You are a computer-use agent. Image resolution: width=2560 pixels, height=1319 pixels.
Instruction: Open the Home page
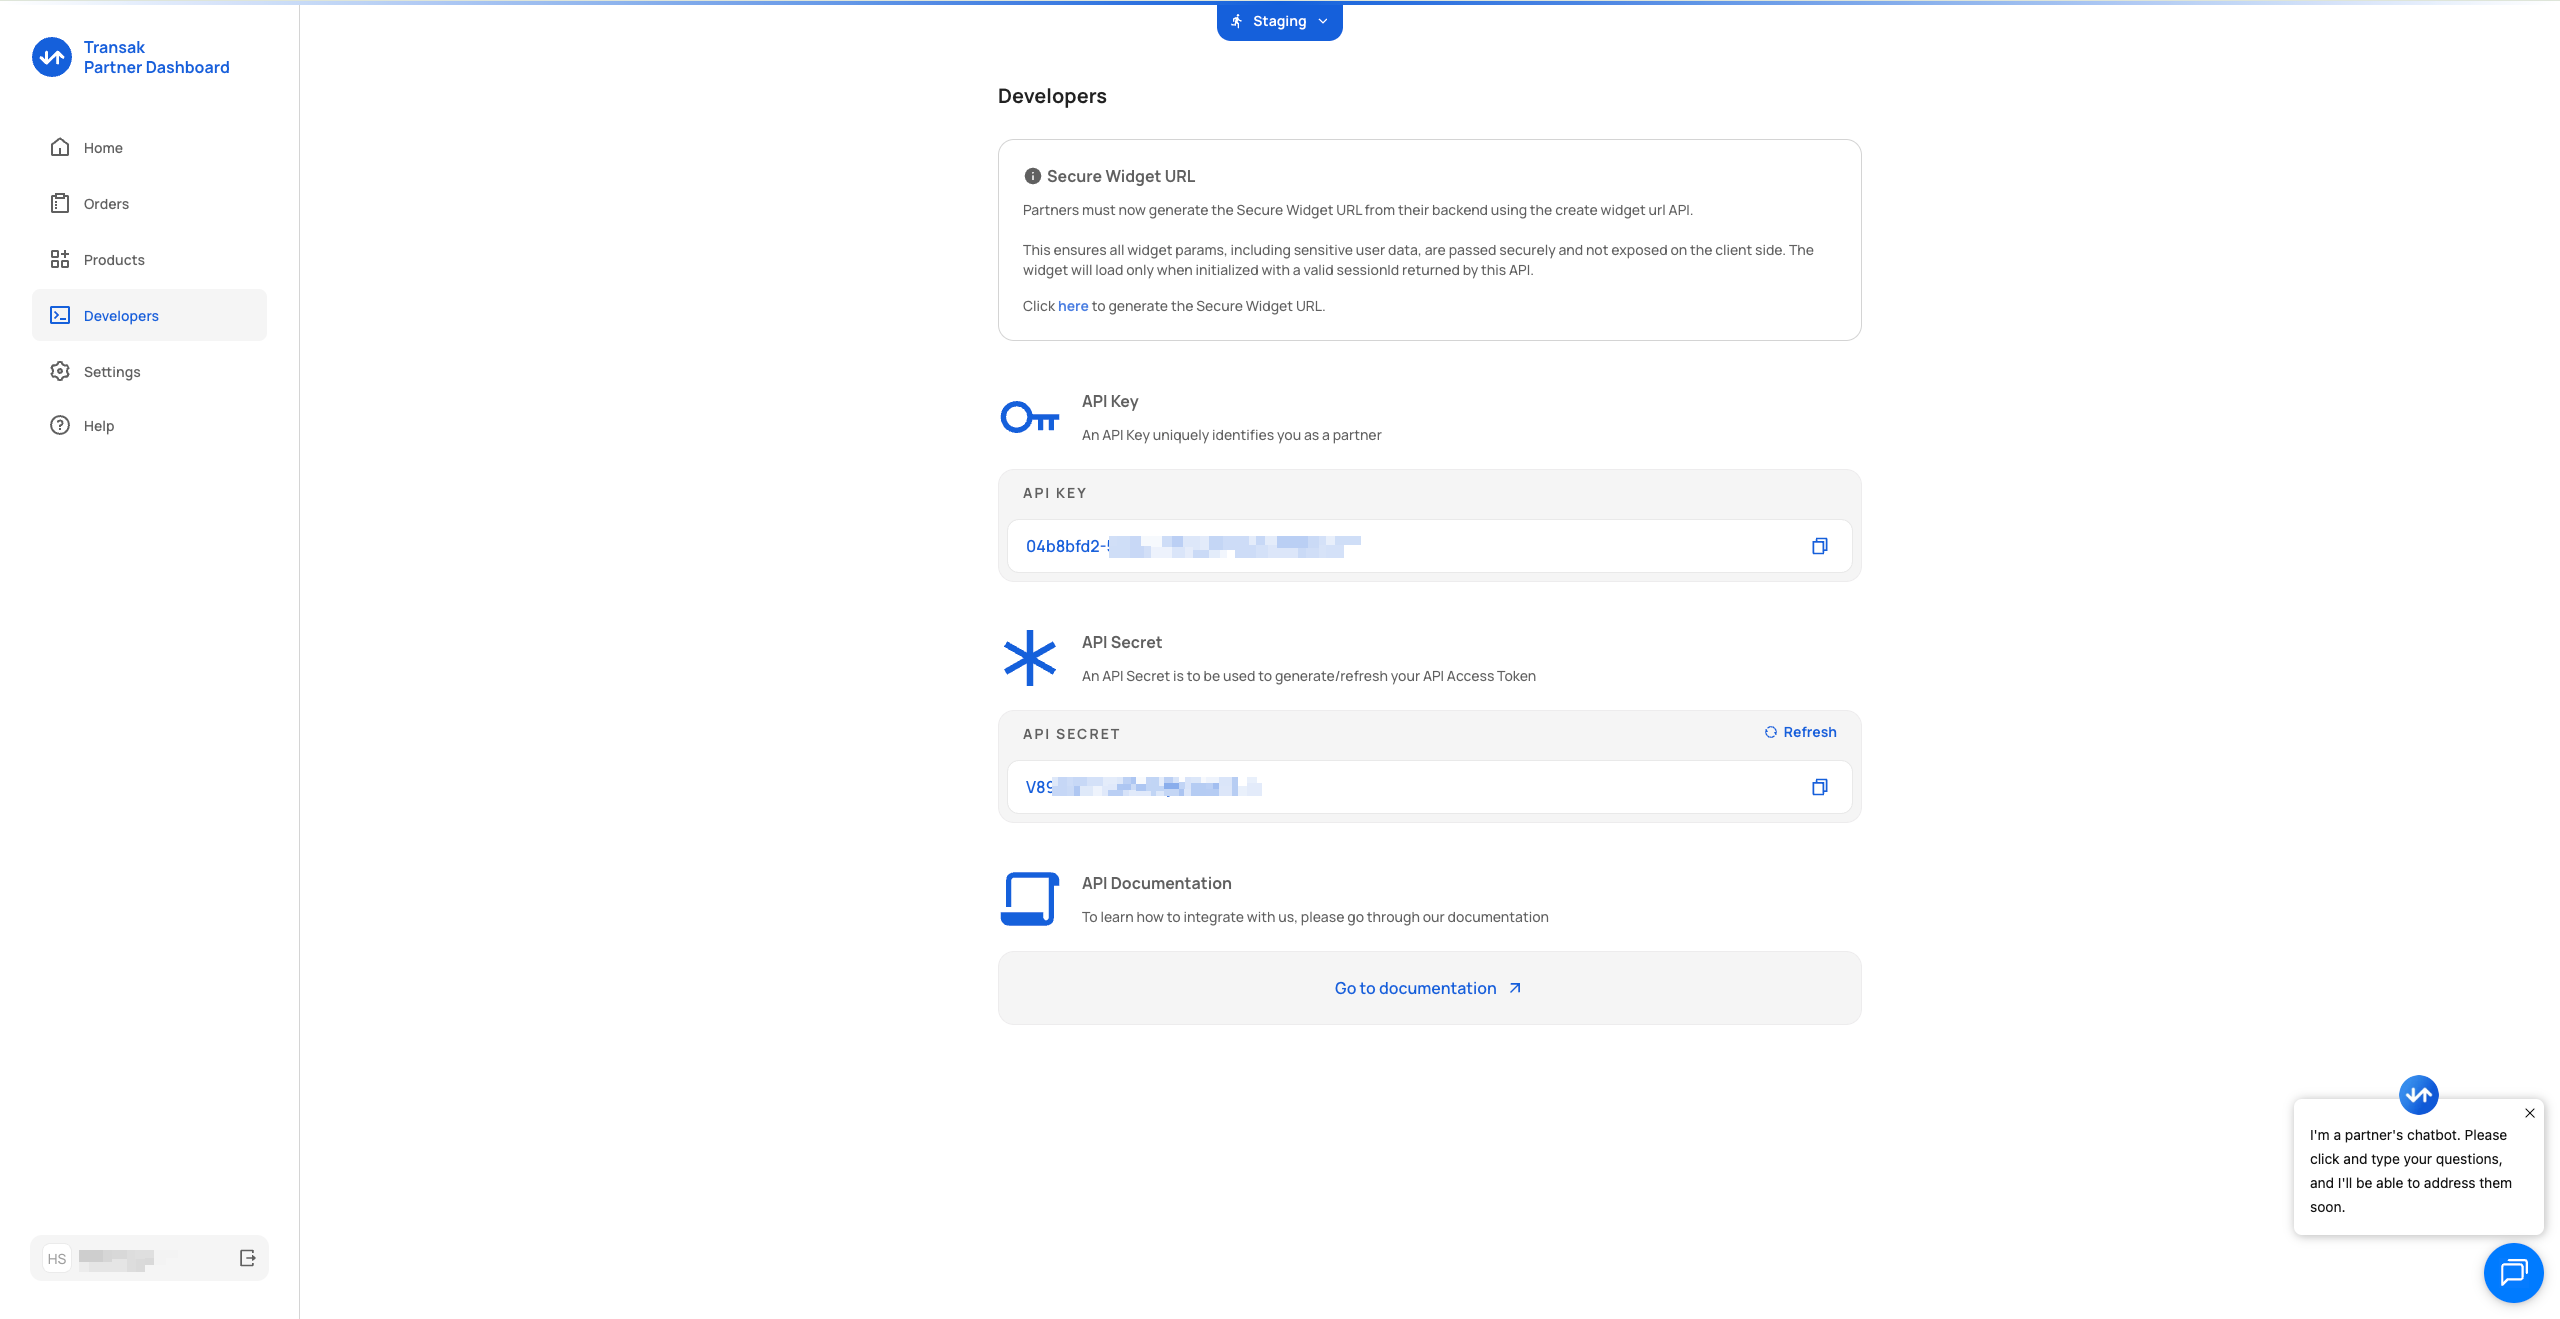pos(103,148)
